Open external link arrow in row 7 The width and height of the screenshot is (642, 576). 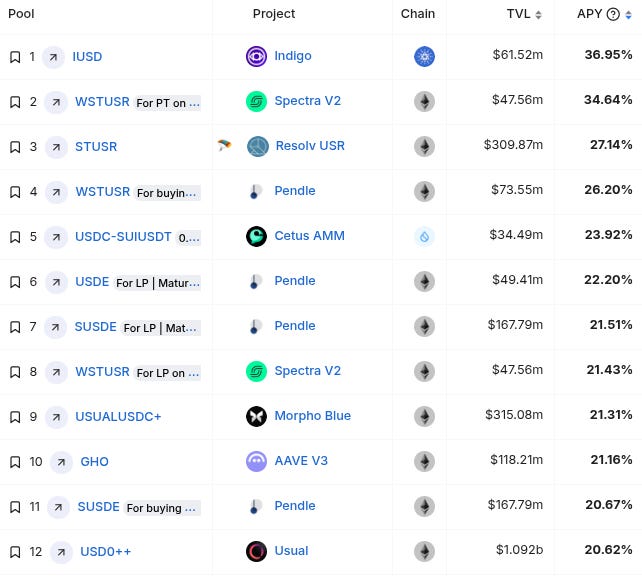tap(55, 327)
